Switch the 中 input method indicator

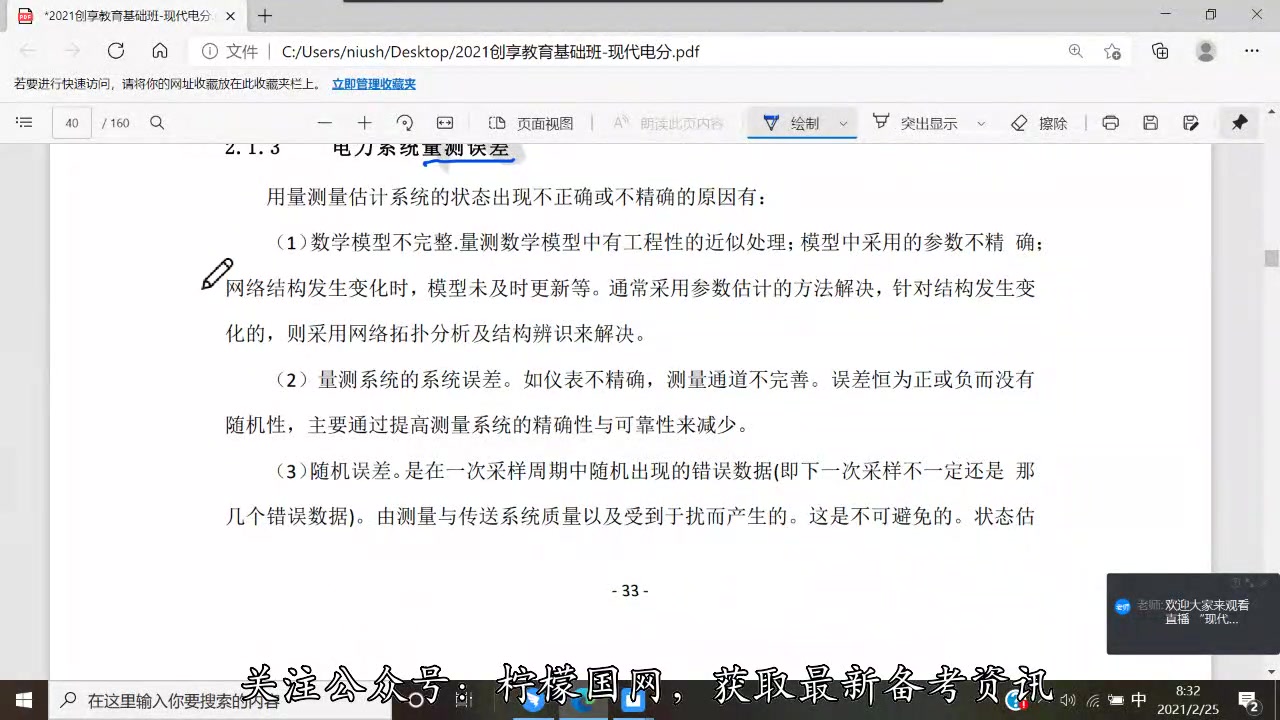pyautogui.click(x=1139, y=700)
